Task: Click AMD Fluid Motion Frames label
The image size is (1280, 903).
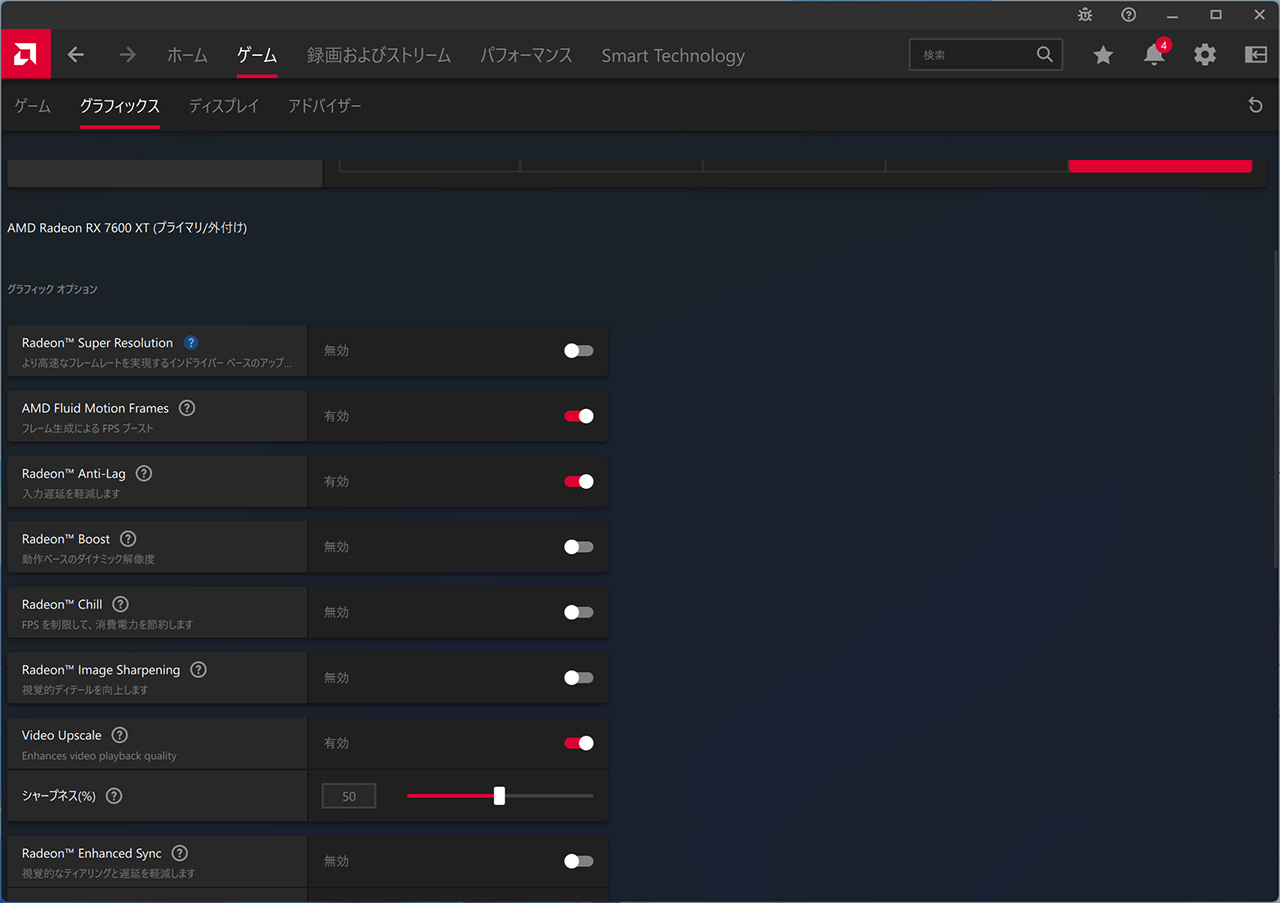Action: point(95,408)
